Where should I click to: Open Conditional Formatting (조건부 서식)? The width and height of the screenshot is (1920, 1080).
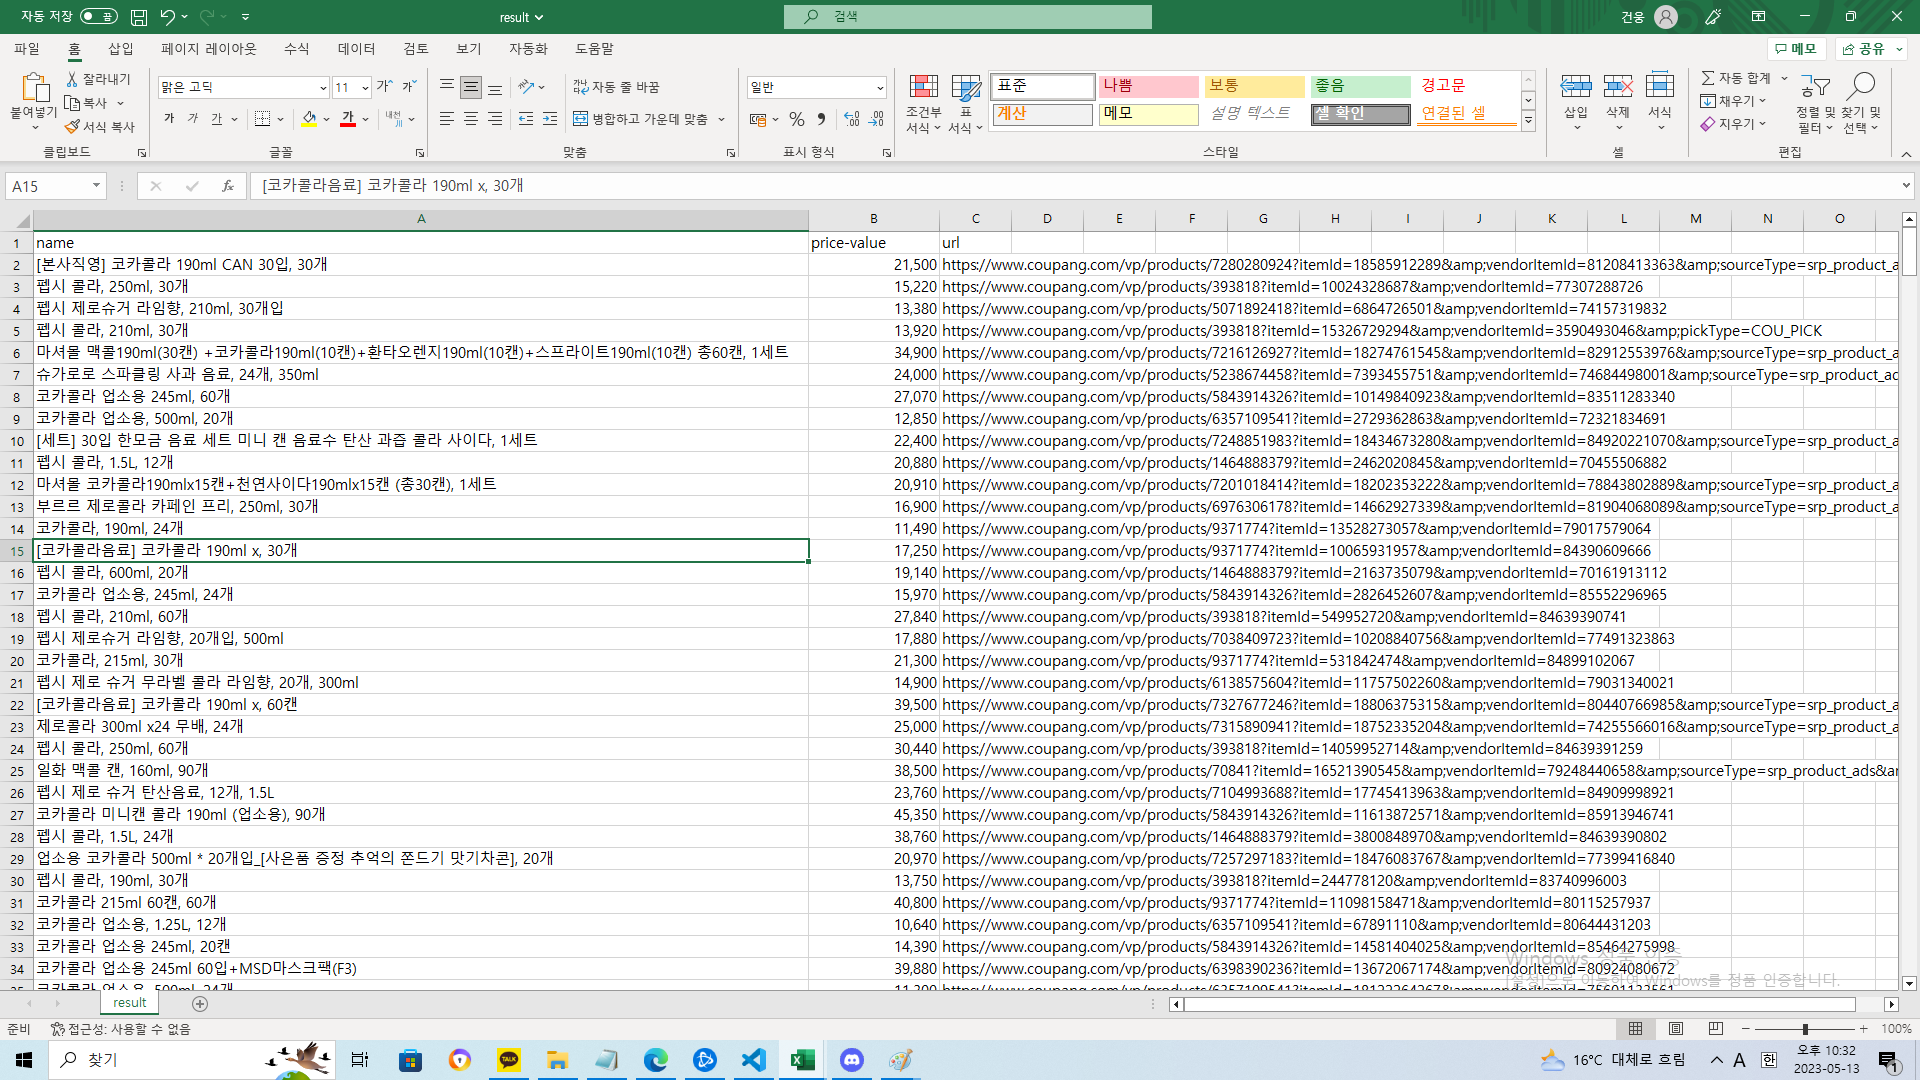[x=924, y=103]
